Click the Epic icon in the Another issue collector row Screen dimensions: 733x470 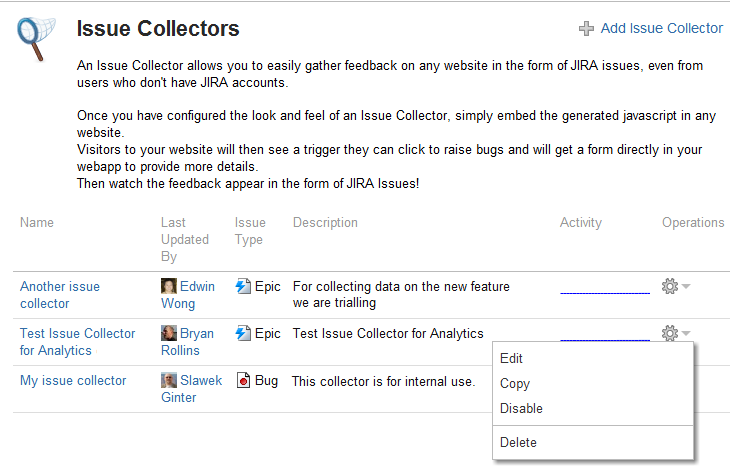click(x=243, y=286)
